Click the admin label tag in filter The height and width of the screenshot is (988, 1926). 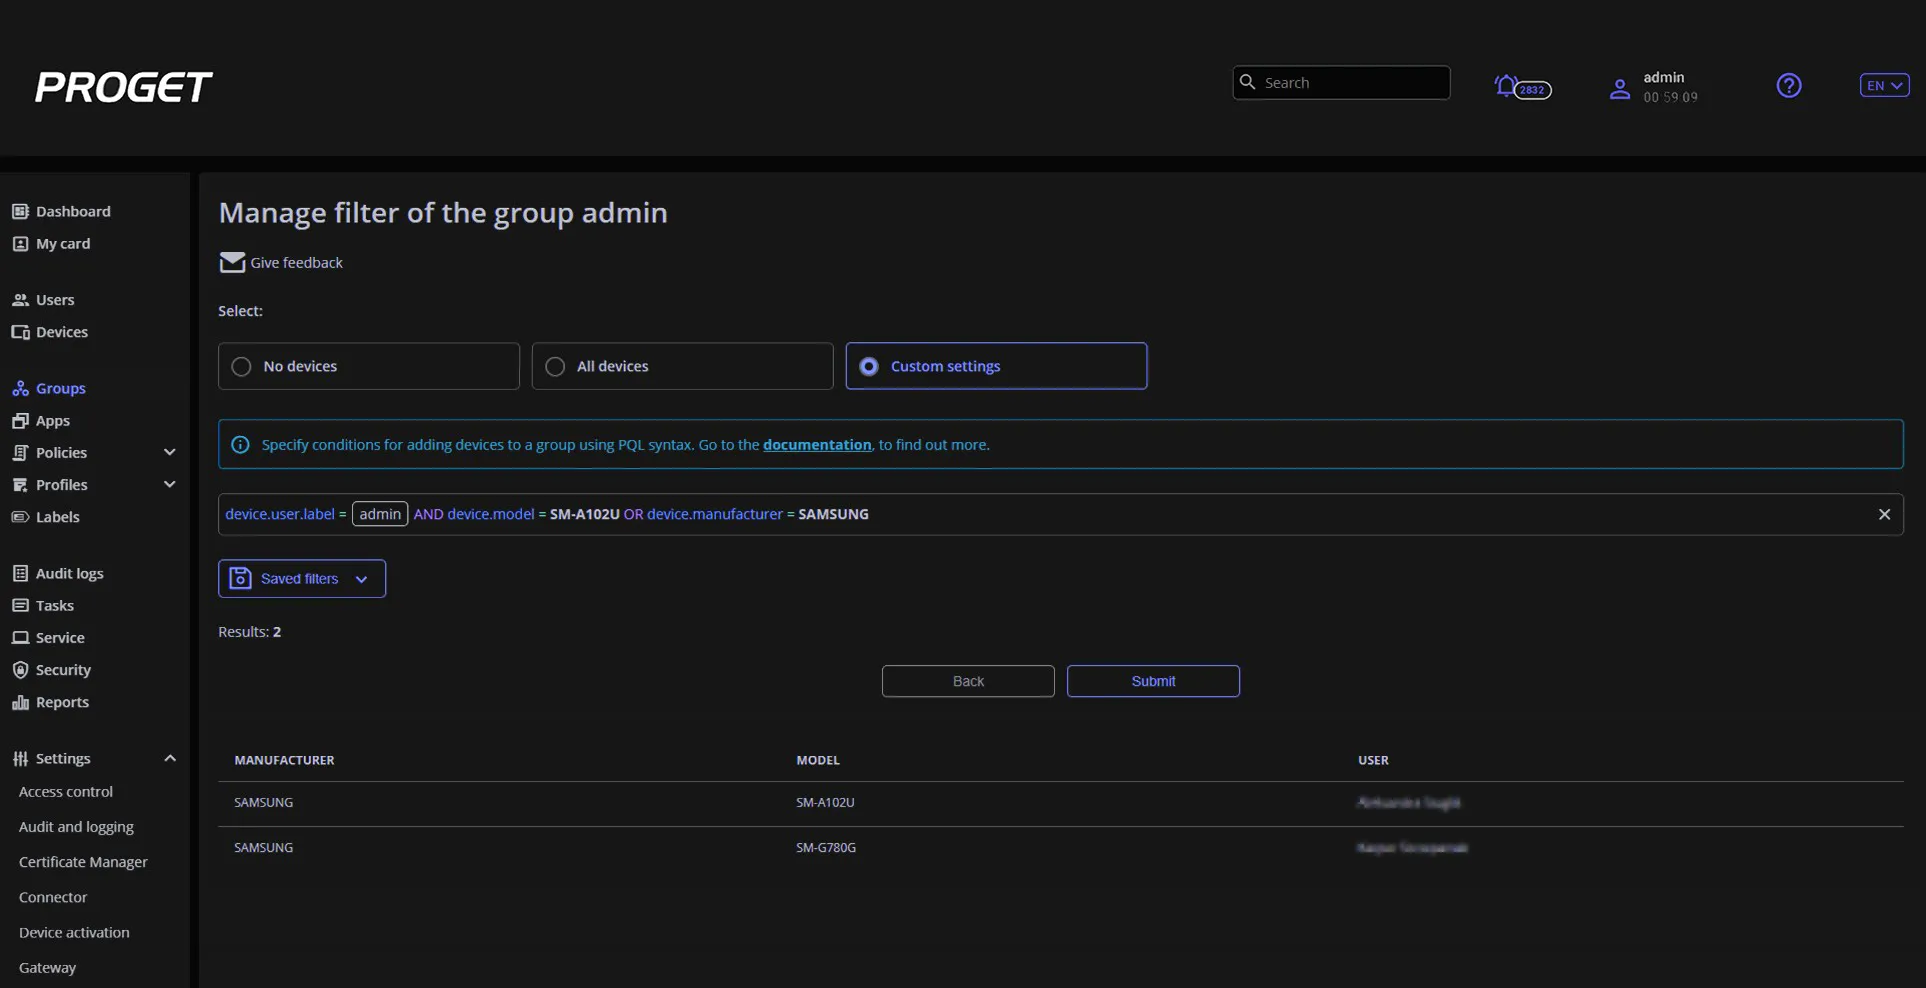click(x=380, y=514)
